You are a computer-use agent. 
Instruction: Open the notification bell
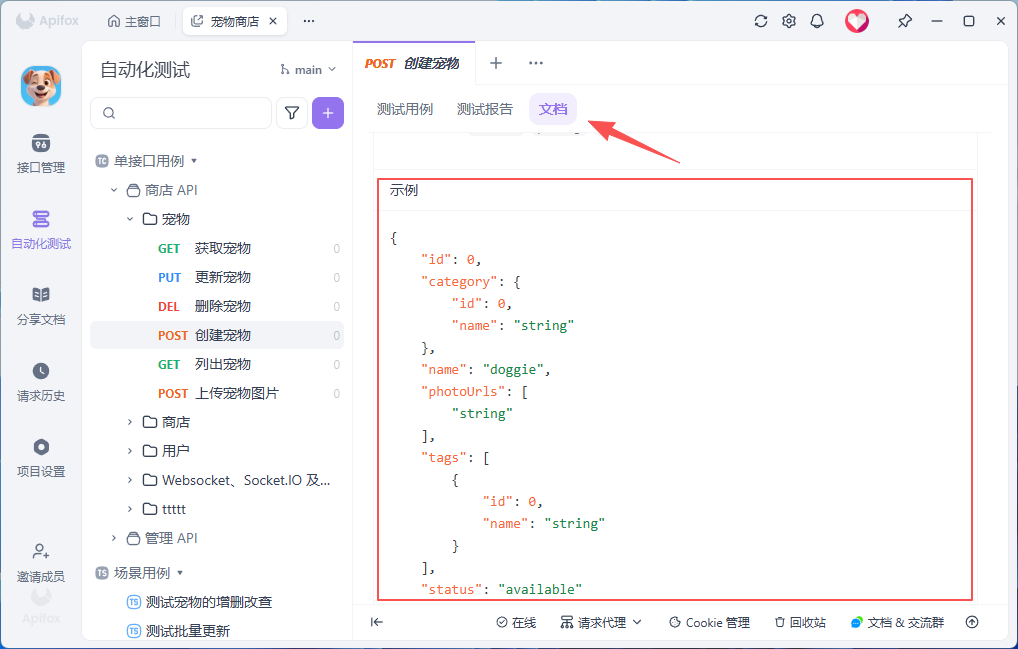pos(817,21)
